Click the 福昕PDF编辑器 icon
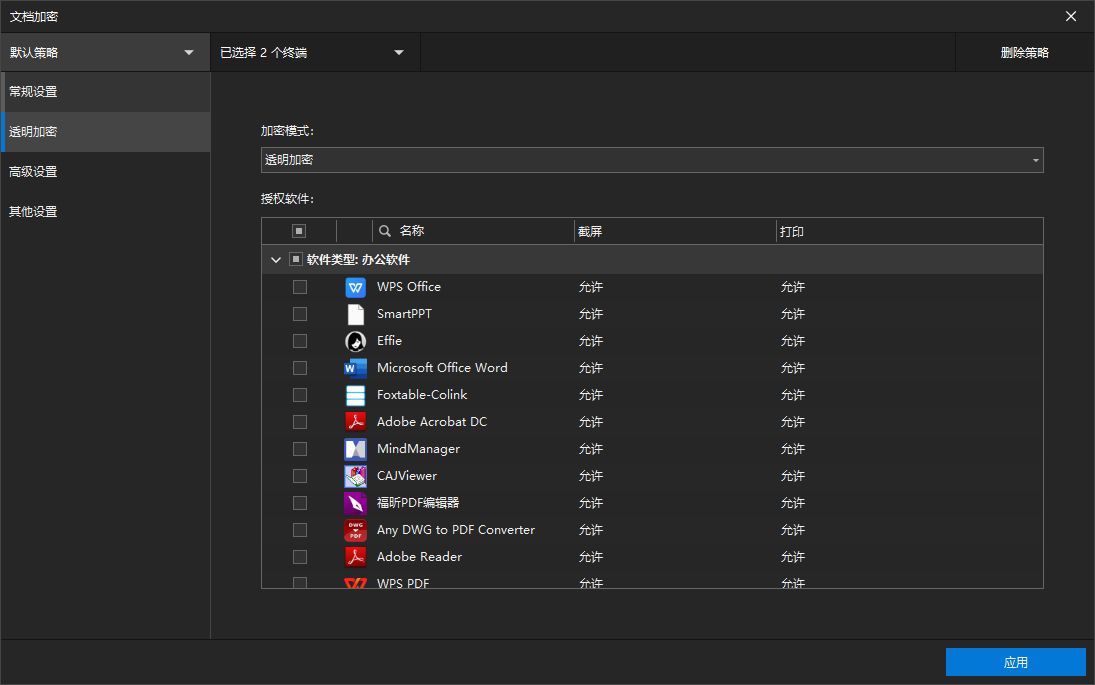Image resolution: width=1095 pixels, height=685 pixels. [355, 503]
